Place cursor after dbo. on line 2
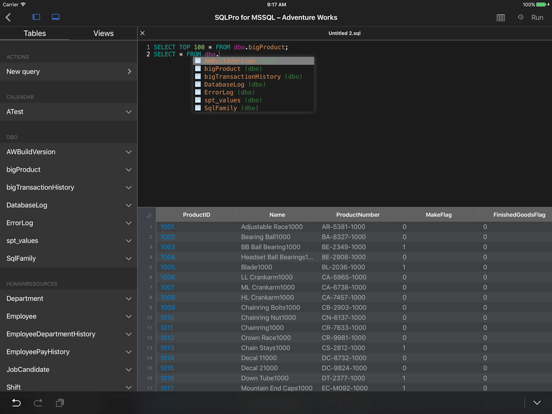The image size is (552, 414). [x=219, y=54]
